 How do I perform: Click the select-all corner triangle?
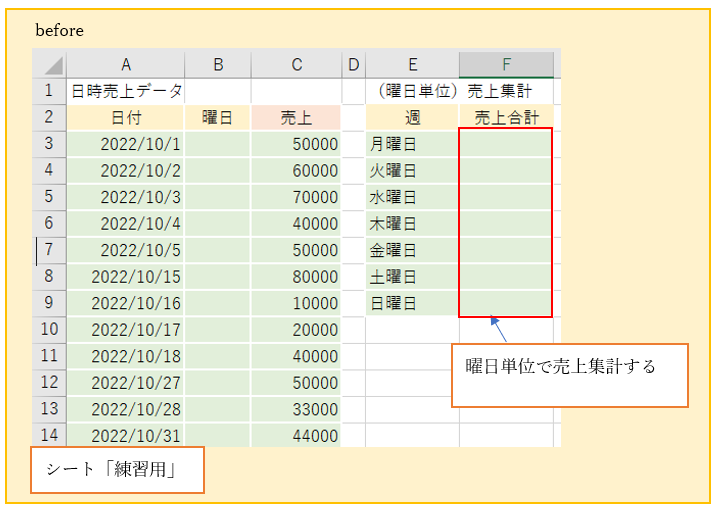point(50,65)
